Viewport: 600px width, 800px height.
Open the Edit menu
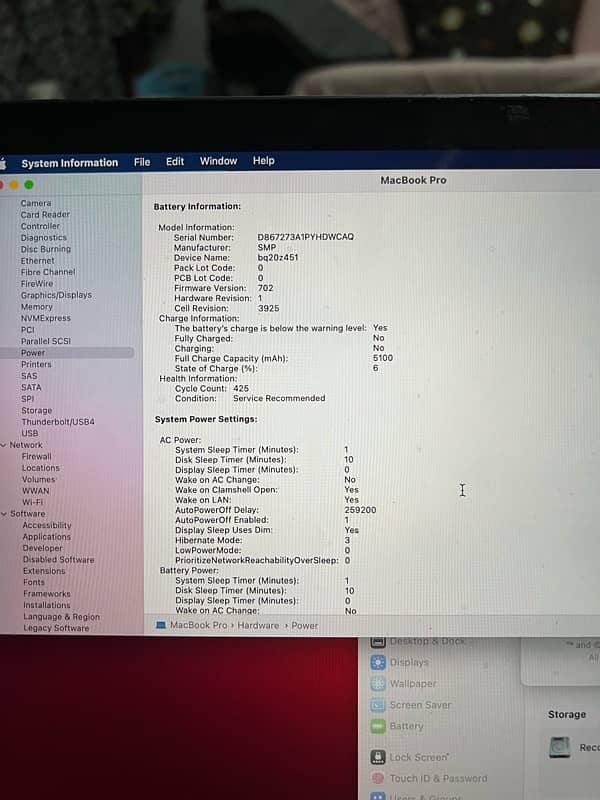coord(174,162)
